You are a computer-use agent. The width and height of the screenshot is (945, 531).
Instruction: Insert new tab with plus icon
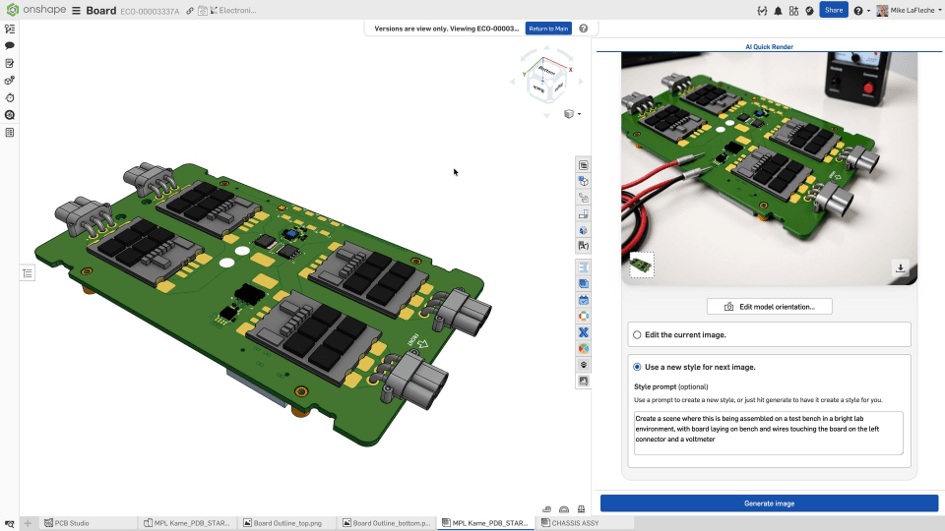click(28, 523)
